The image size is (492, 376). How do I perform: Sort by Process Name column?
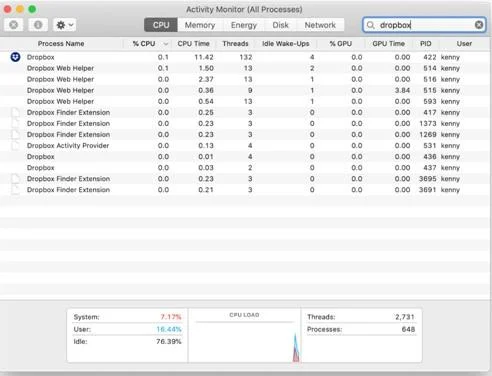61,44
